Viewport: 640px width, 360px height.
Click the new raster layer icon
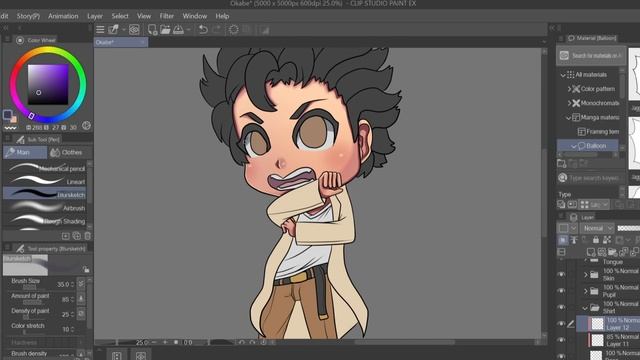click(591, 252)
